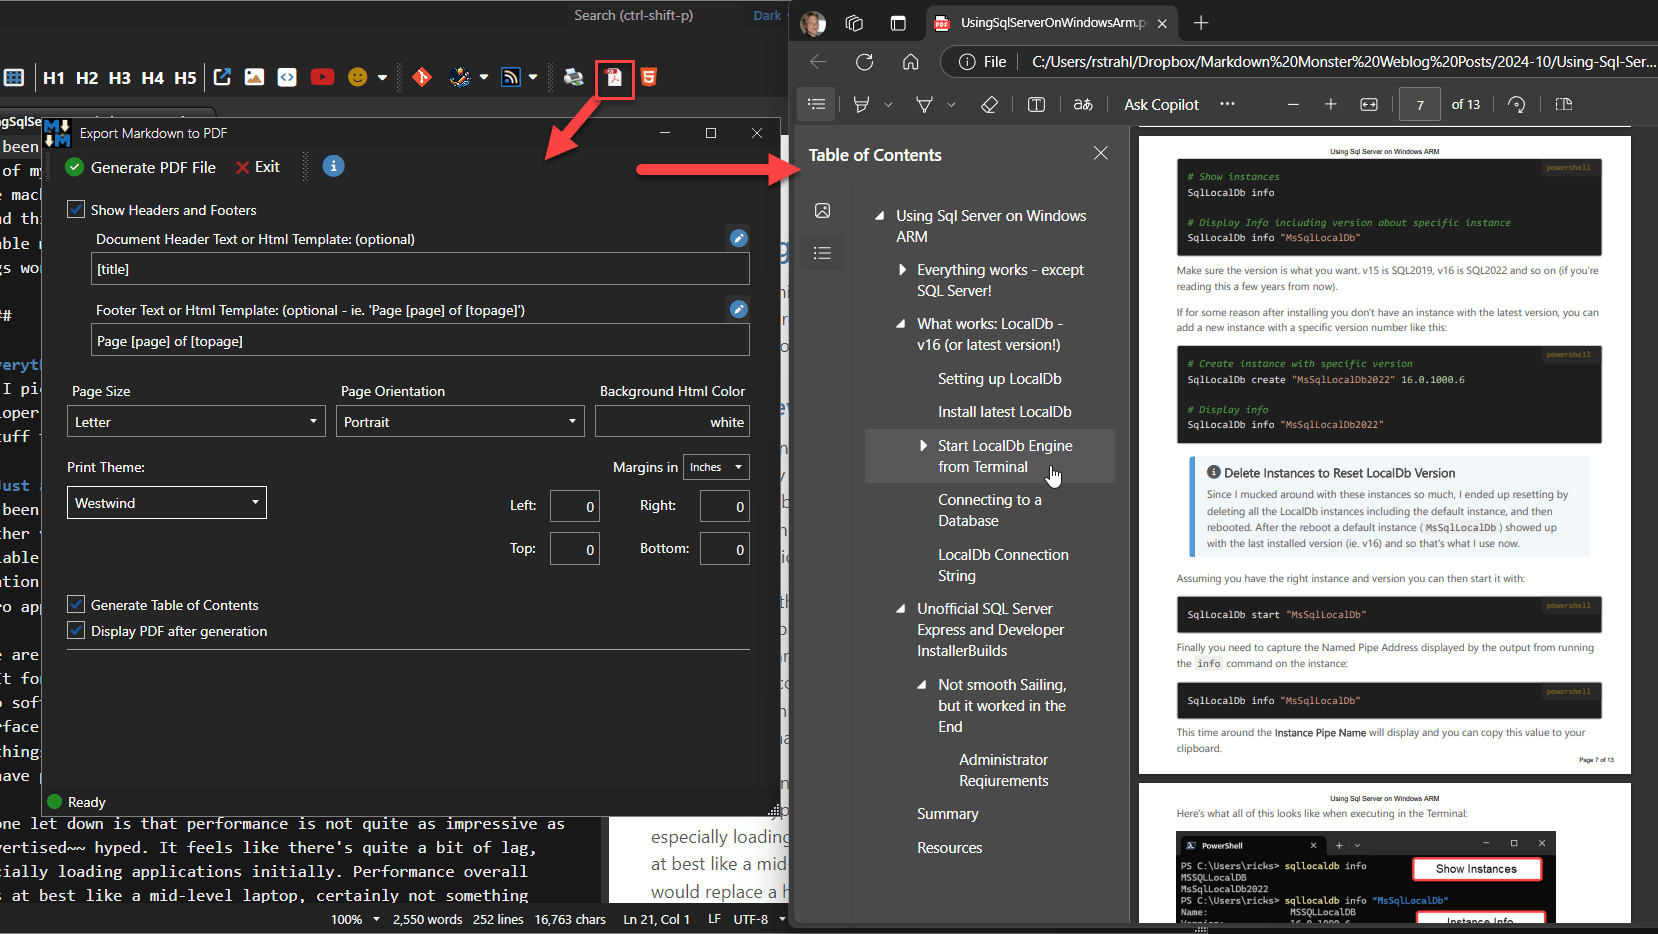Go to the browser home page

911,62
